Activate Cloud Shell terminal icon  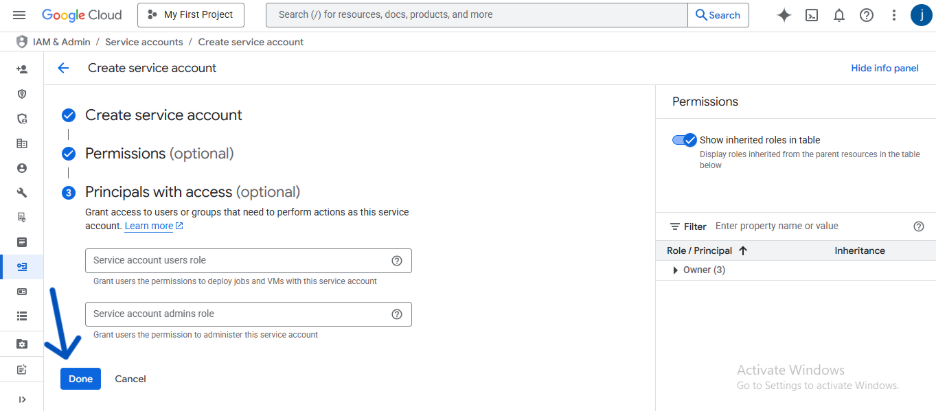pos(812,15)
